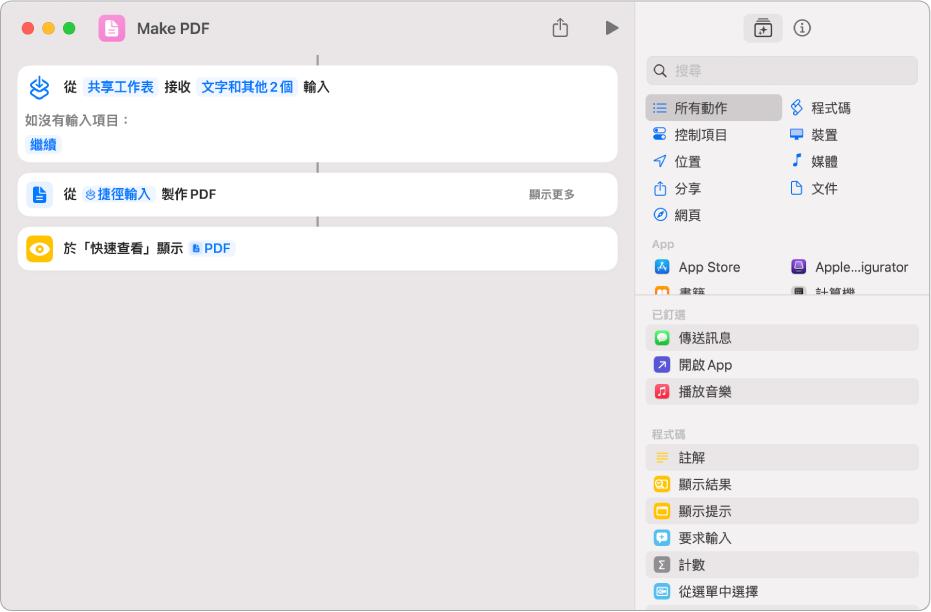
Task: Minimize the window with the yellow button
Action: [x=49, y=28]
